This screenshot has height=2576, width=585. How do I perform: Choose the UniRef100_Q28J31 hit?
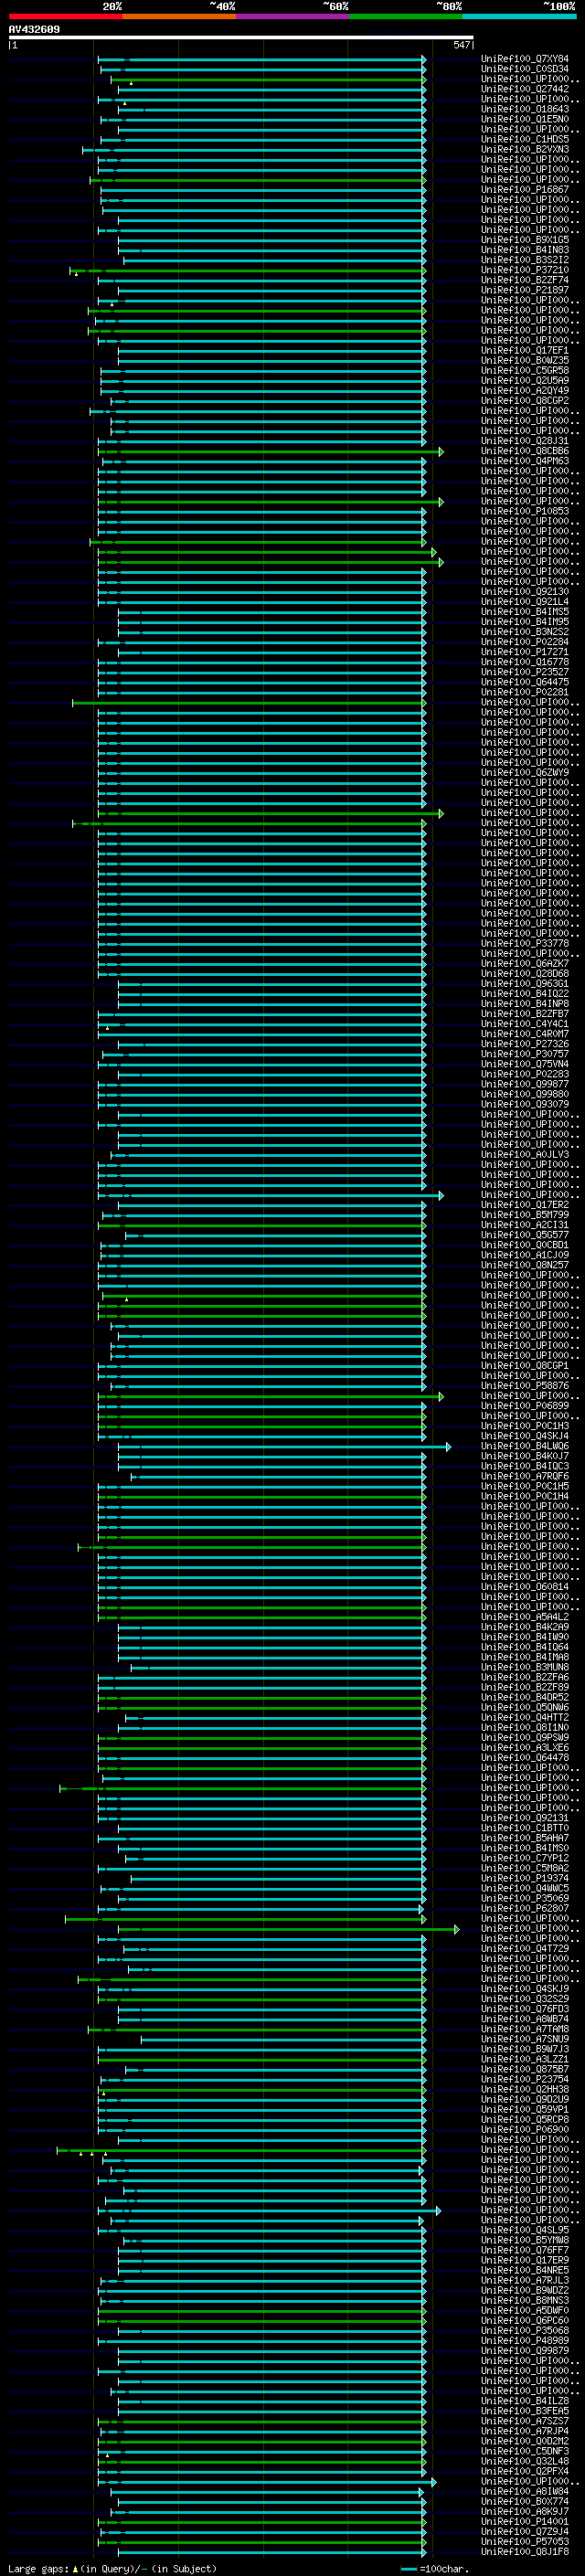coord(525,441)
